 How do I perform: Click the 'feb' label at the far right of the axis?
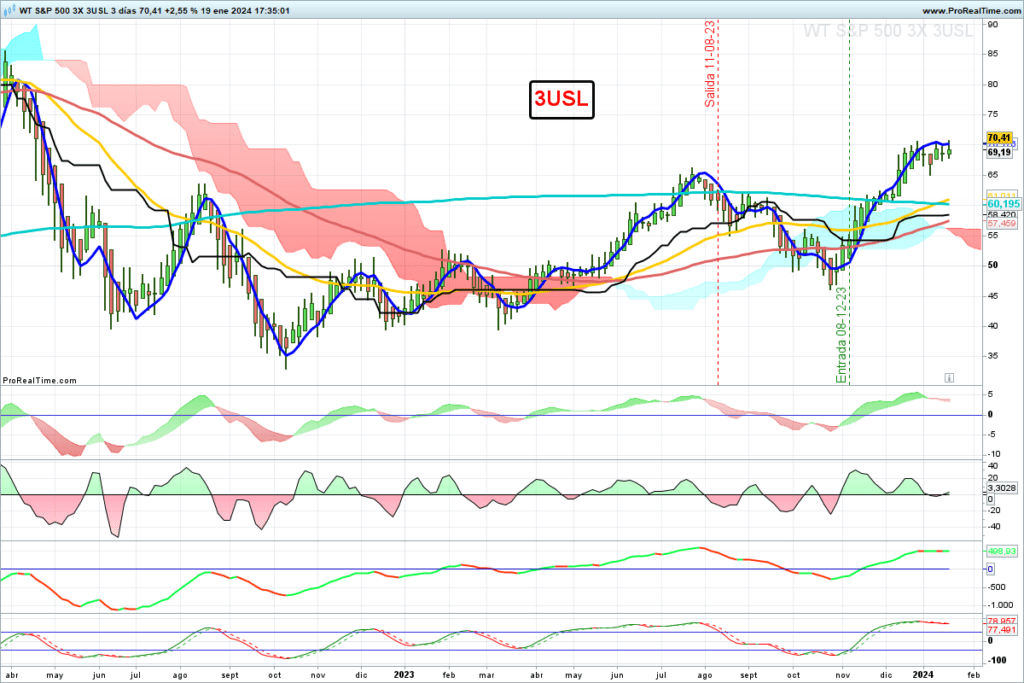[x=973, y=675]
